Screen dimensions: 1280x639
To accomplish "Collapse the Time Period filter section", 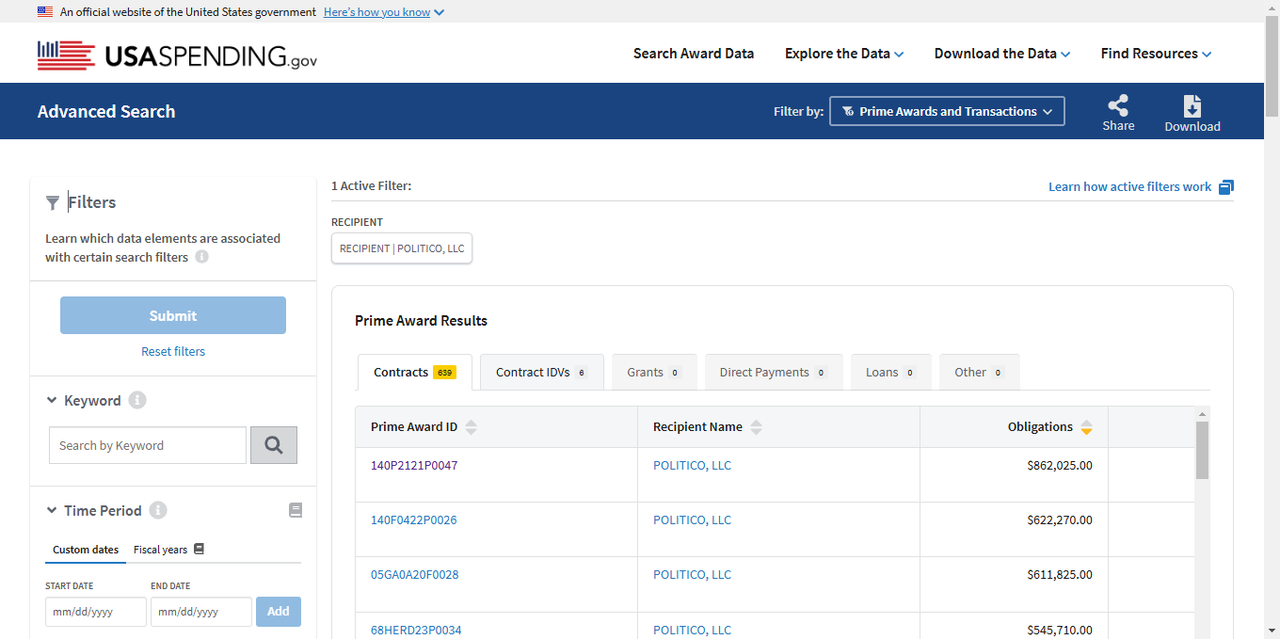I will pos(52,510).
